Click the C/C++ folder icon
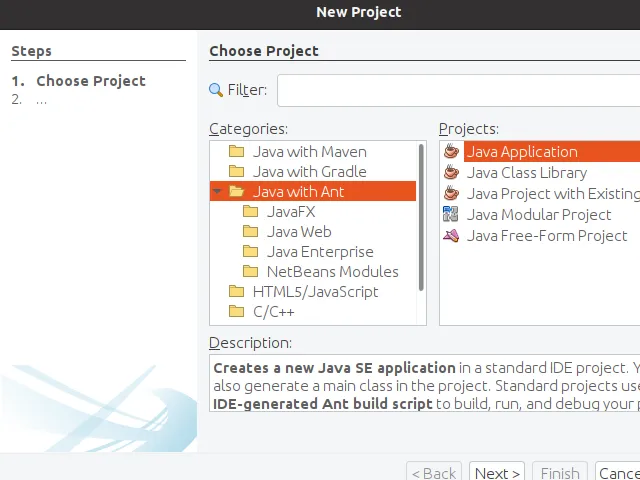 [236, 311]
